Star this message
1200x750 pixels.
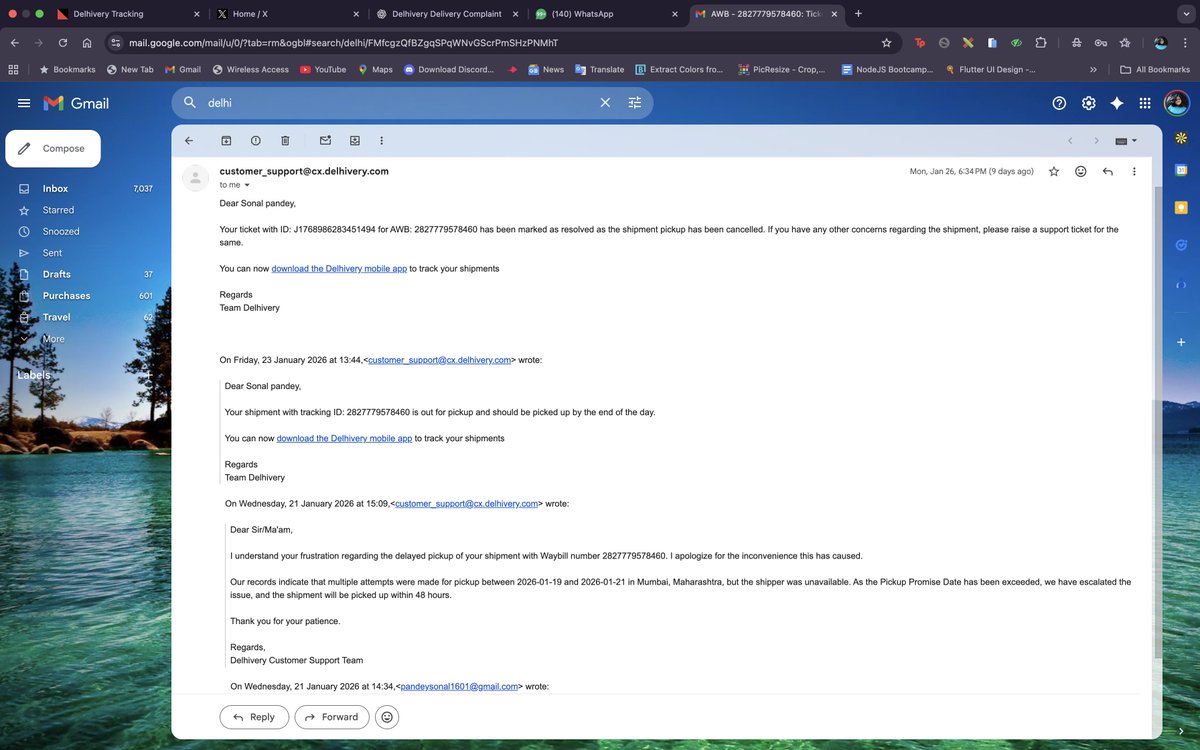1054,171
